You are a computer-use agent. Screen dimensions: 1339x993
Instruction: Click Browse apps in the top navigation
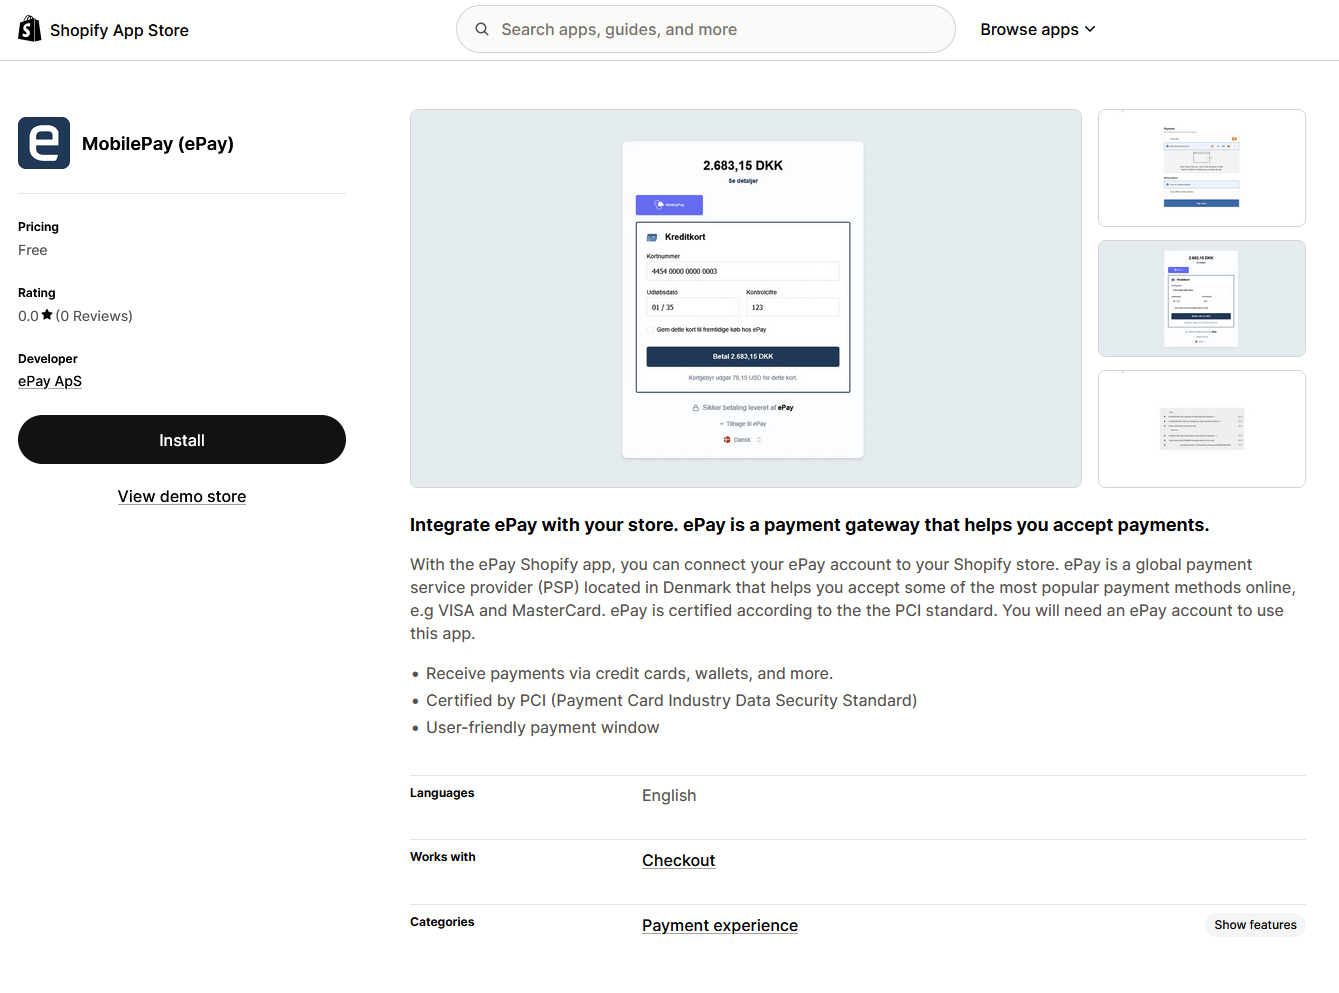coord(1030,29)
